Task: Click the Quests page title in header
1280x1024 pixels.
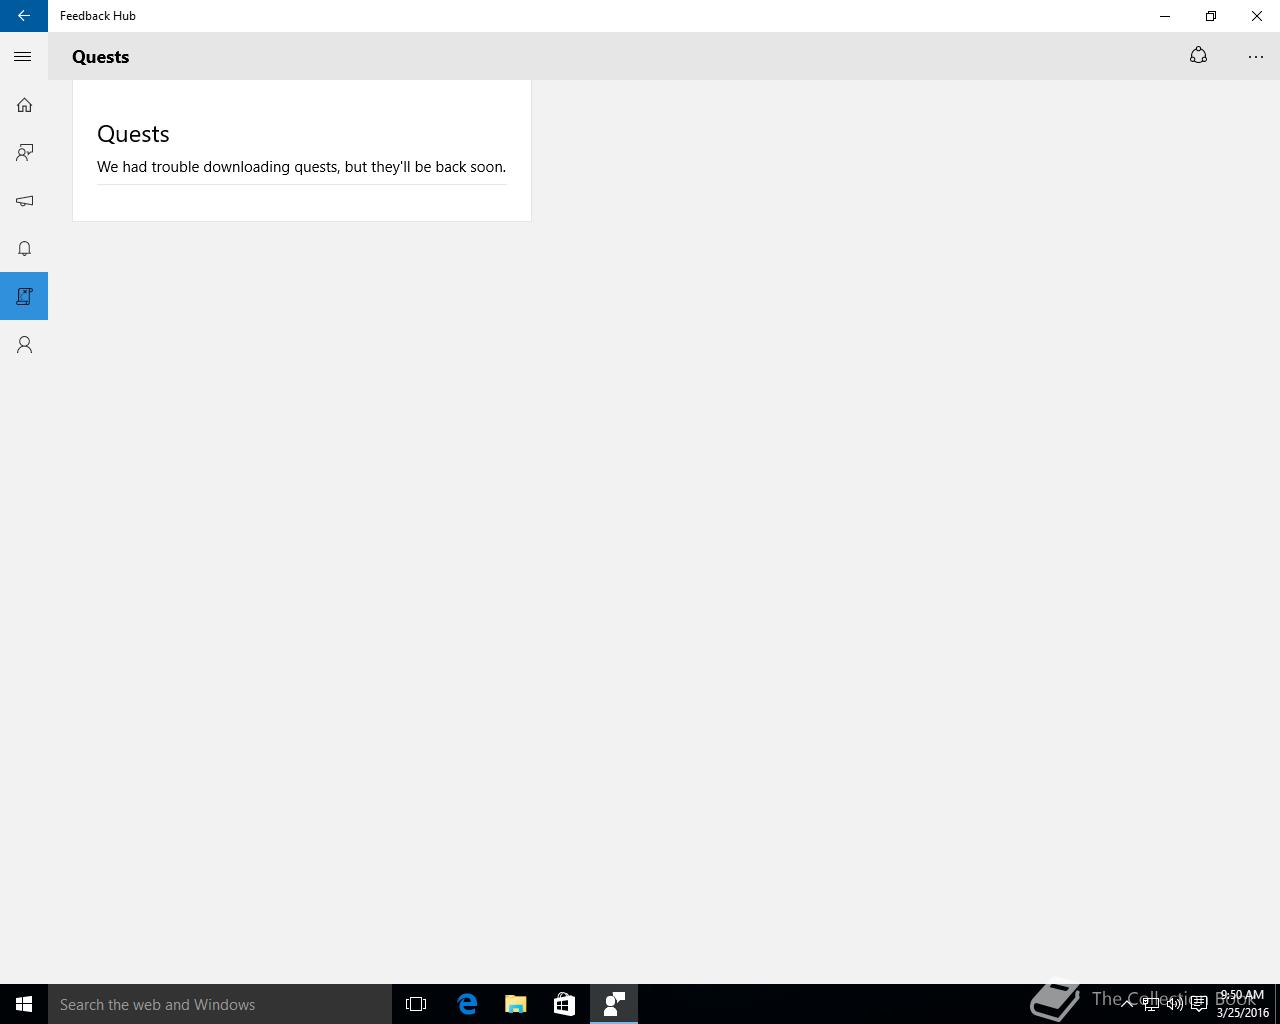Action: tap(100, 57)
